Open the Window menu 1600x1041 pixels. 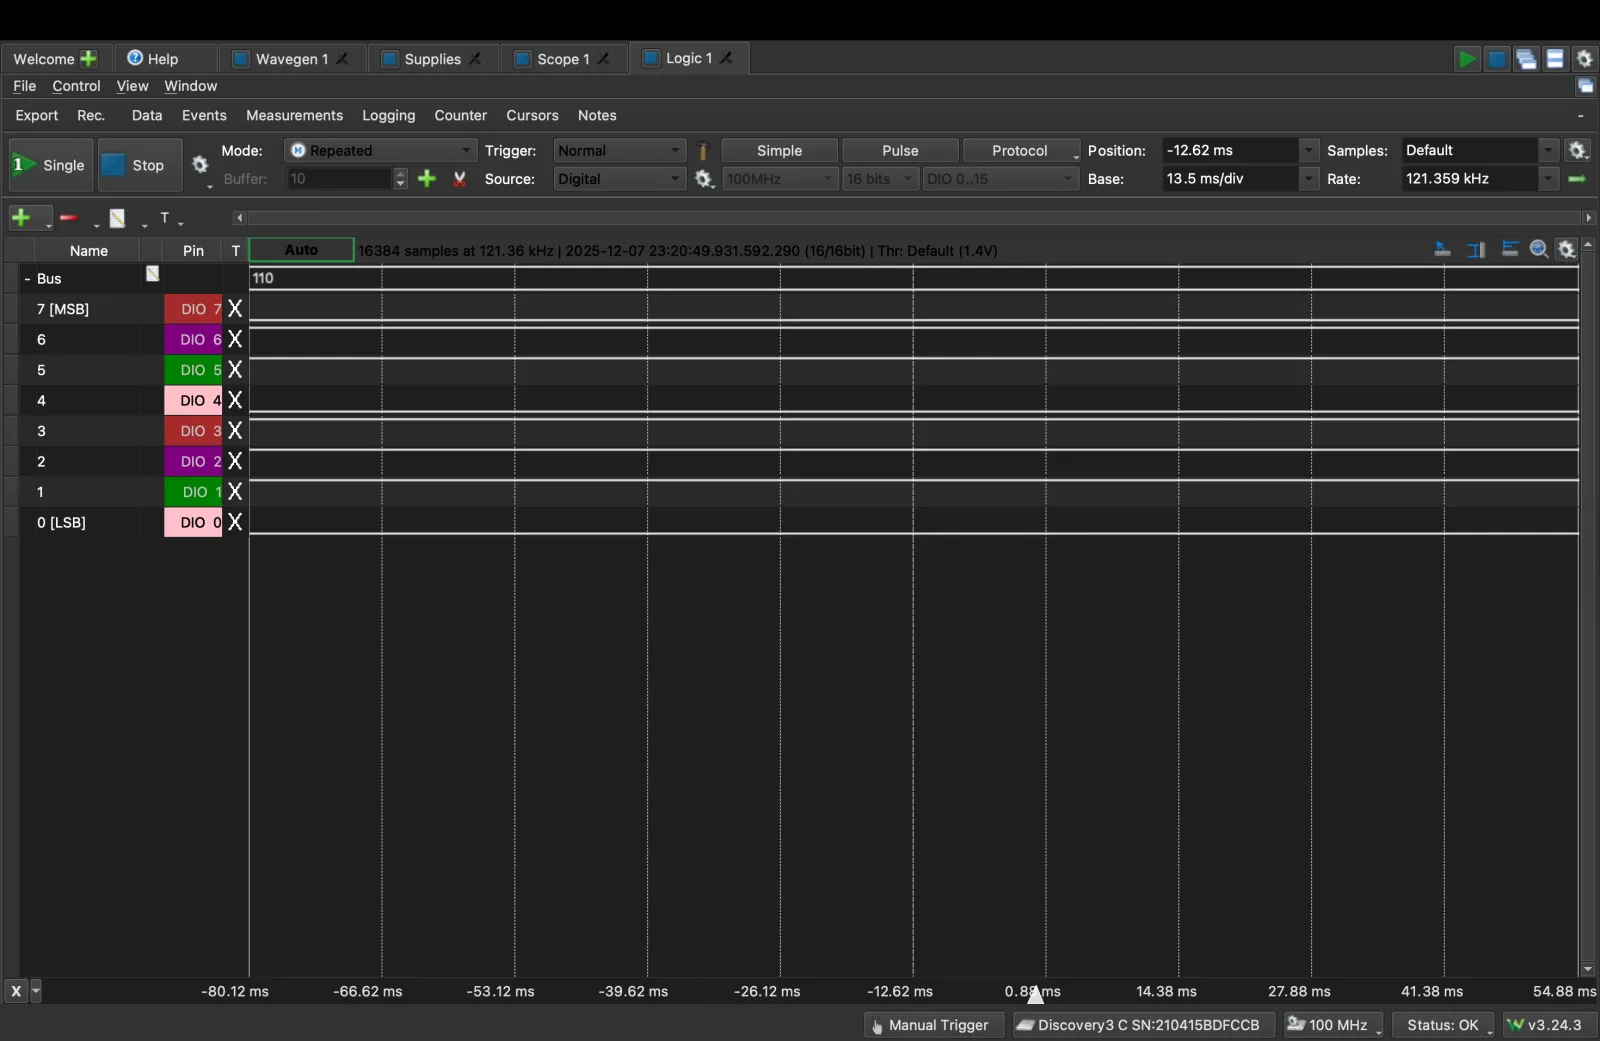(190, 86)
